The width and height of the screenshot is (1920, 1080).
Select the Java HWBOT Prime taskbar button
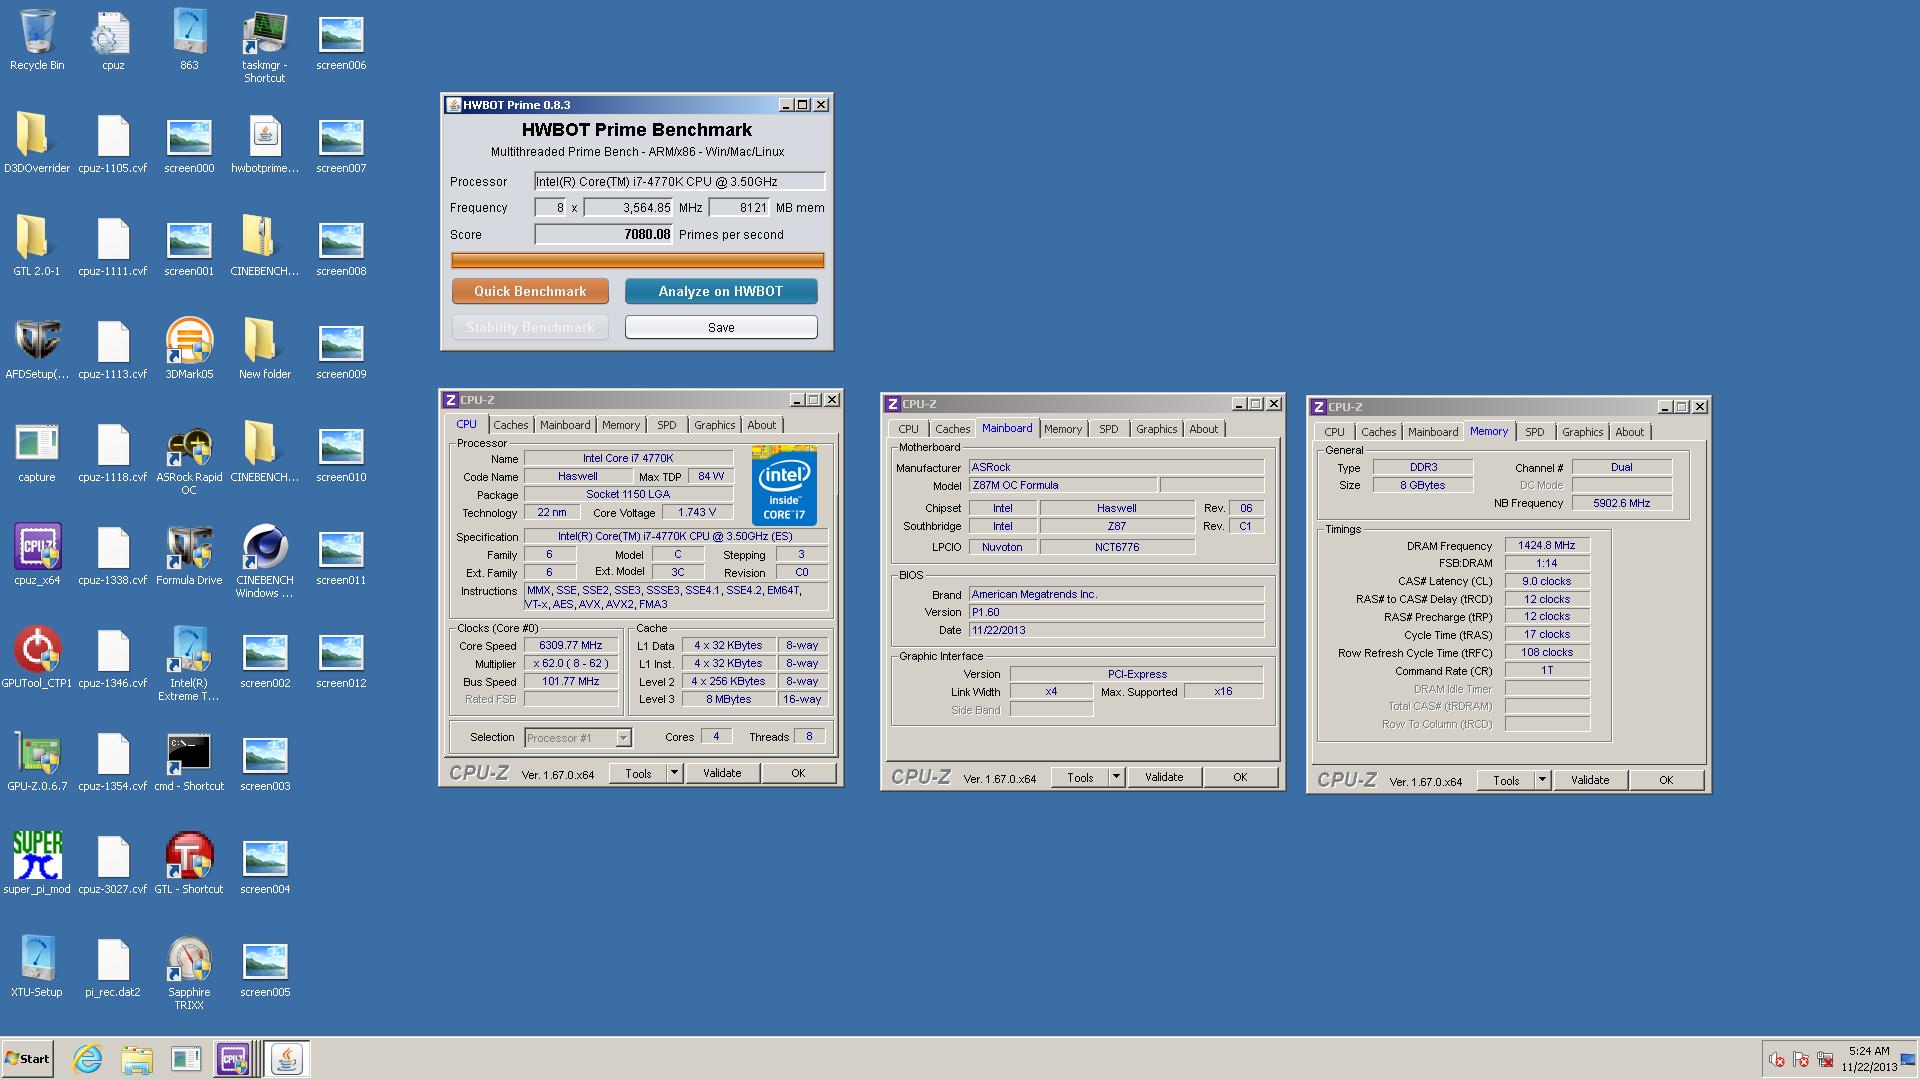coord(287,1059)
